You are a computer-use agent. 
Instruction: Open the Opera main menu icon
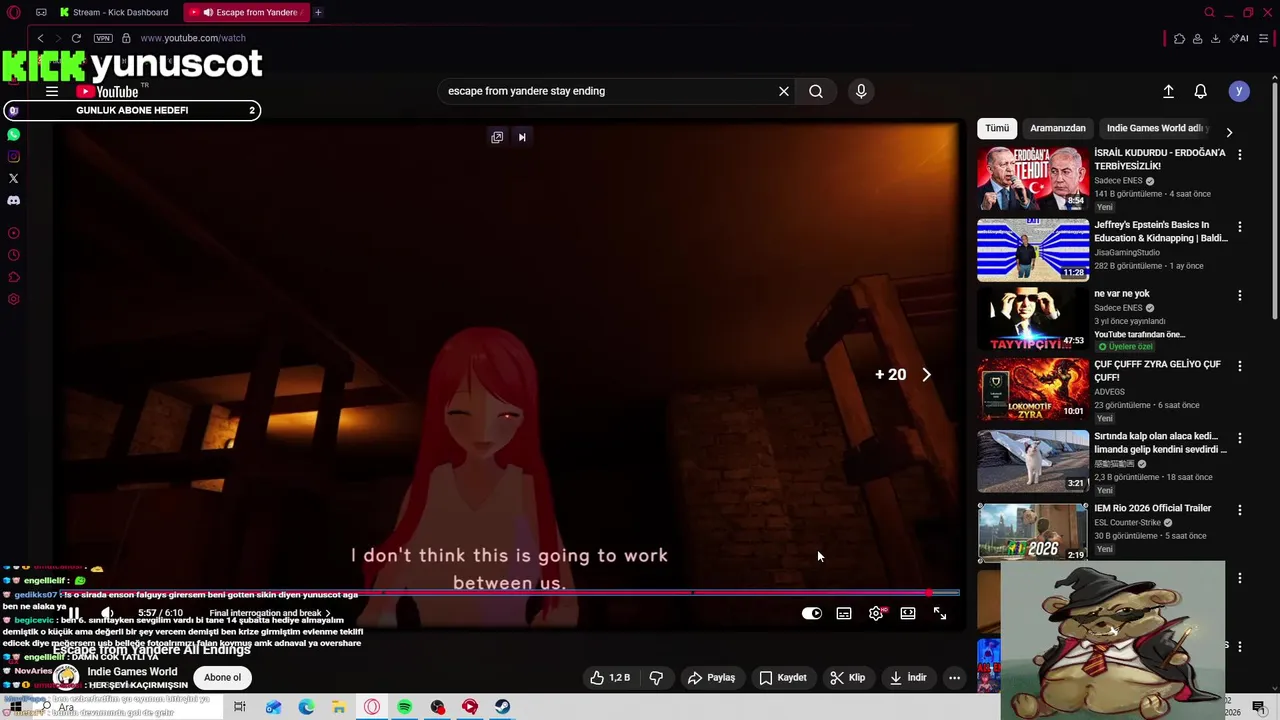pos(13,12)
